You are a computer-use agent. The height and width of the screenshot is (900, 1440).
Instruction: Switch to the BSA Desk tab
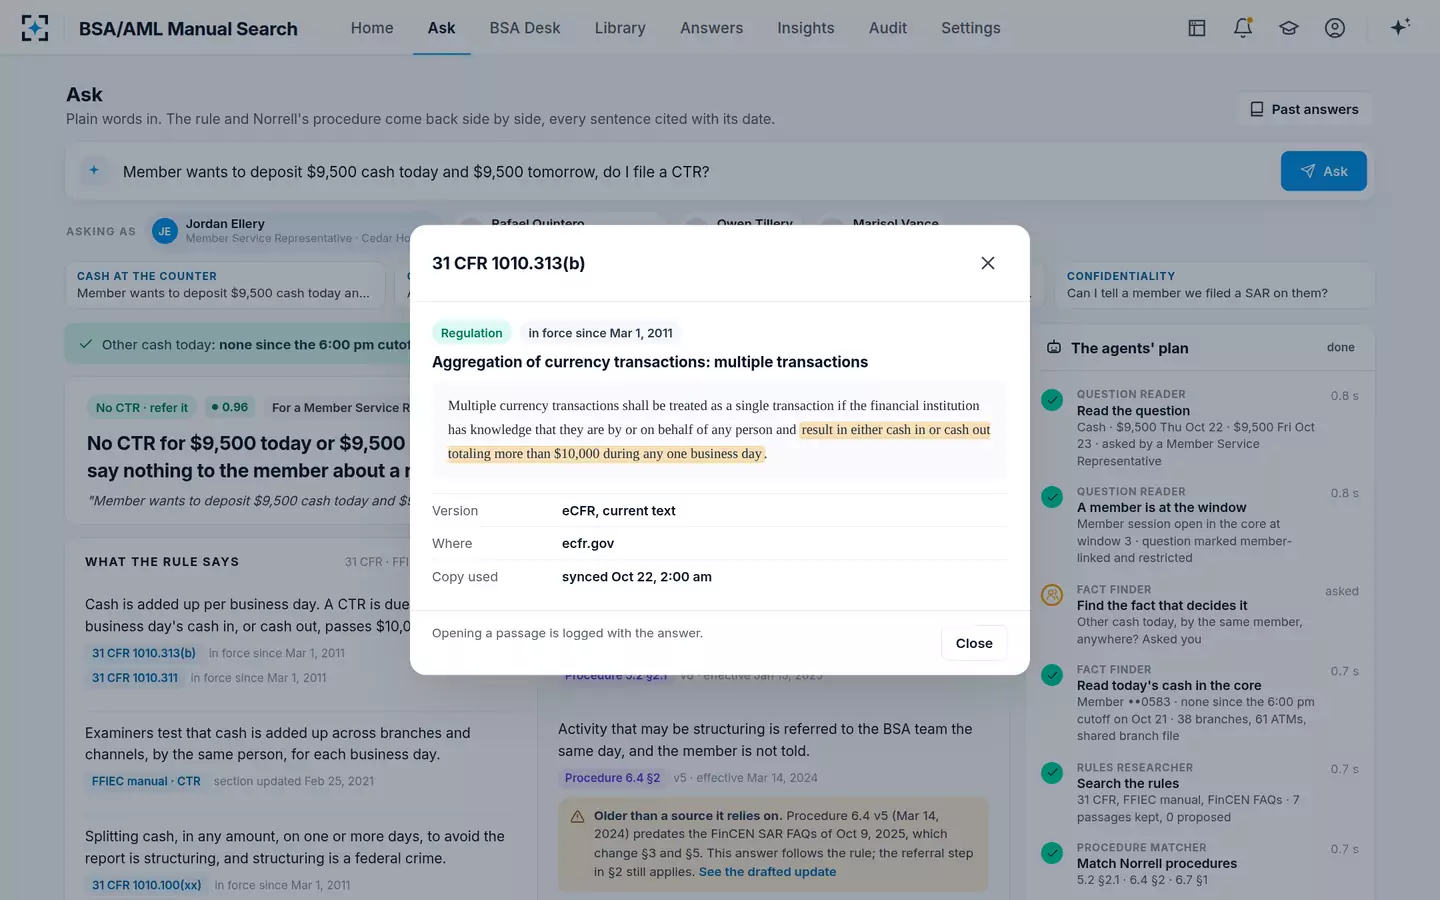click(x=525, y=28)
